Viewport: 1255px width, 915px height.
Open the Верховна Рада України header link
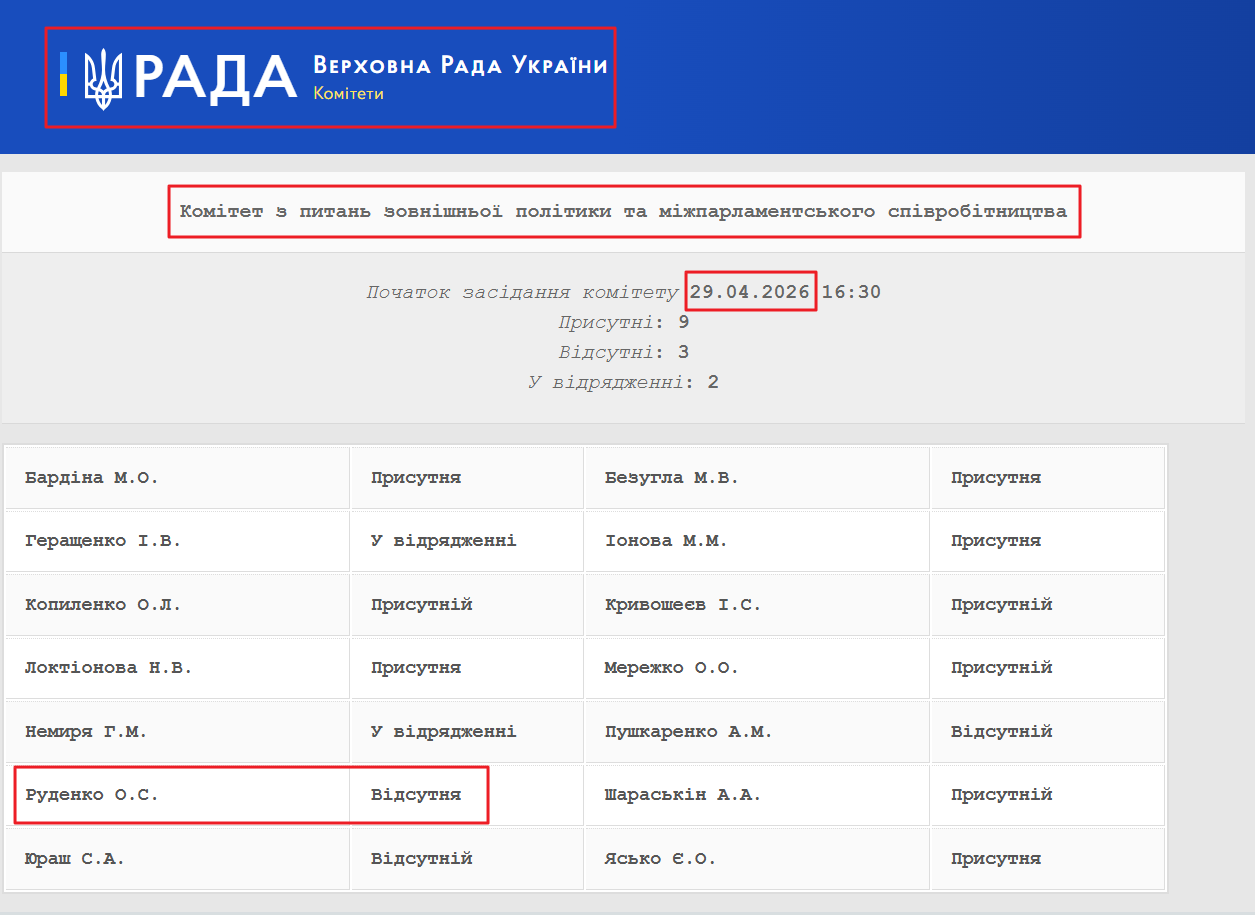(460, 66)
